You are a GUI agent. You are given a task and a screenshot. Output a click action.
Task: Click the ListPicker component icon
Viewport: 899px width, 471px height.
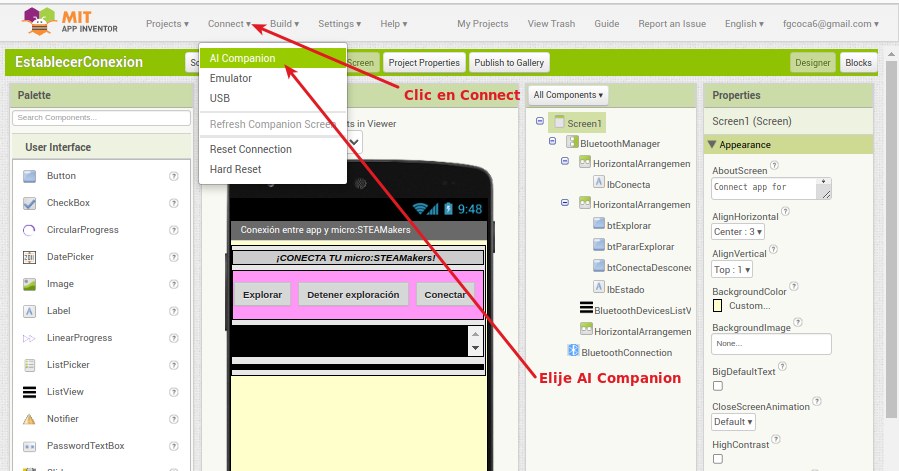(x=29, y=365)
